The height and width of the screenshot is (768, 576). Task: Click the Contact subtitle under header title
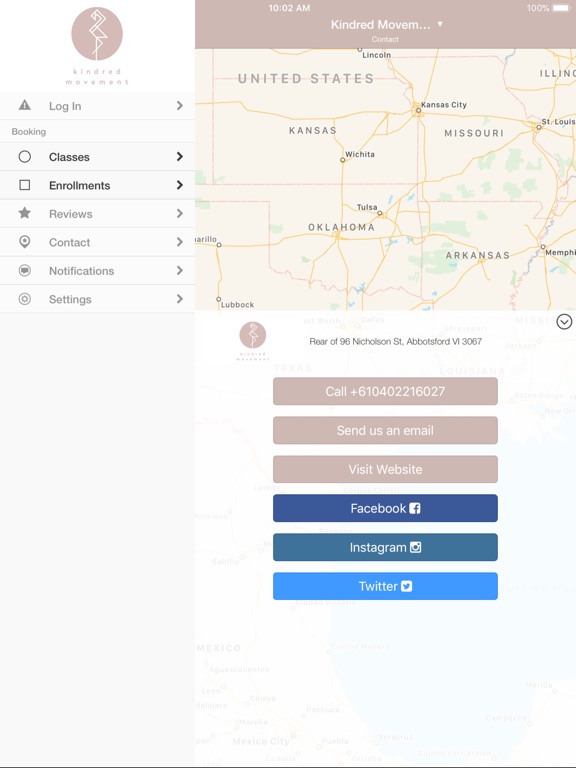point(385,39)
